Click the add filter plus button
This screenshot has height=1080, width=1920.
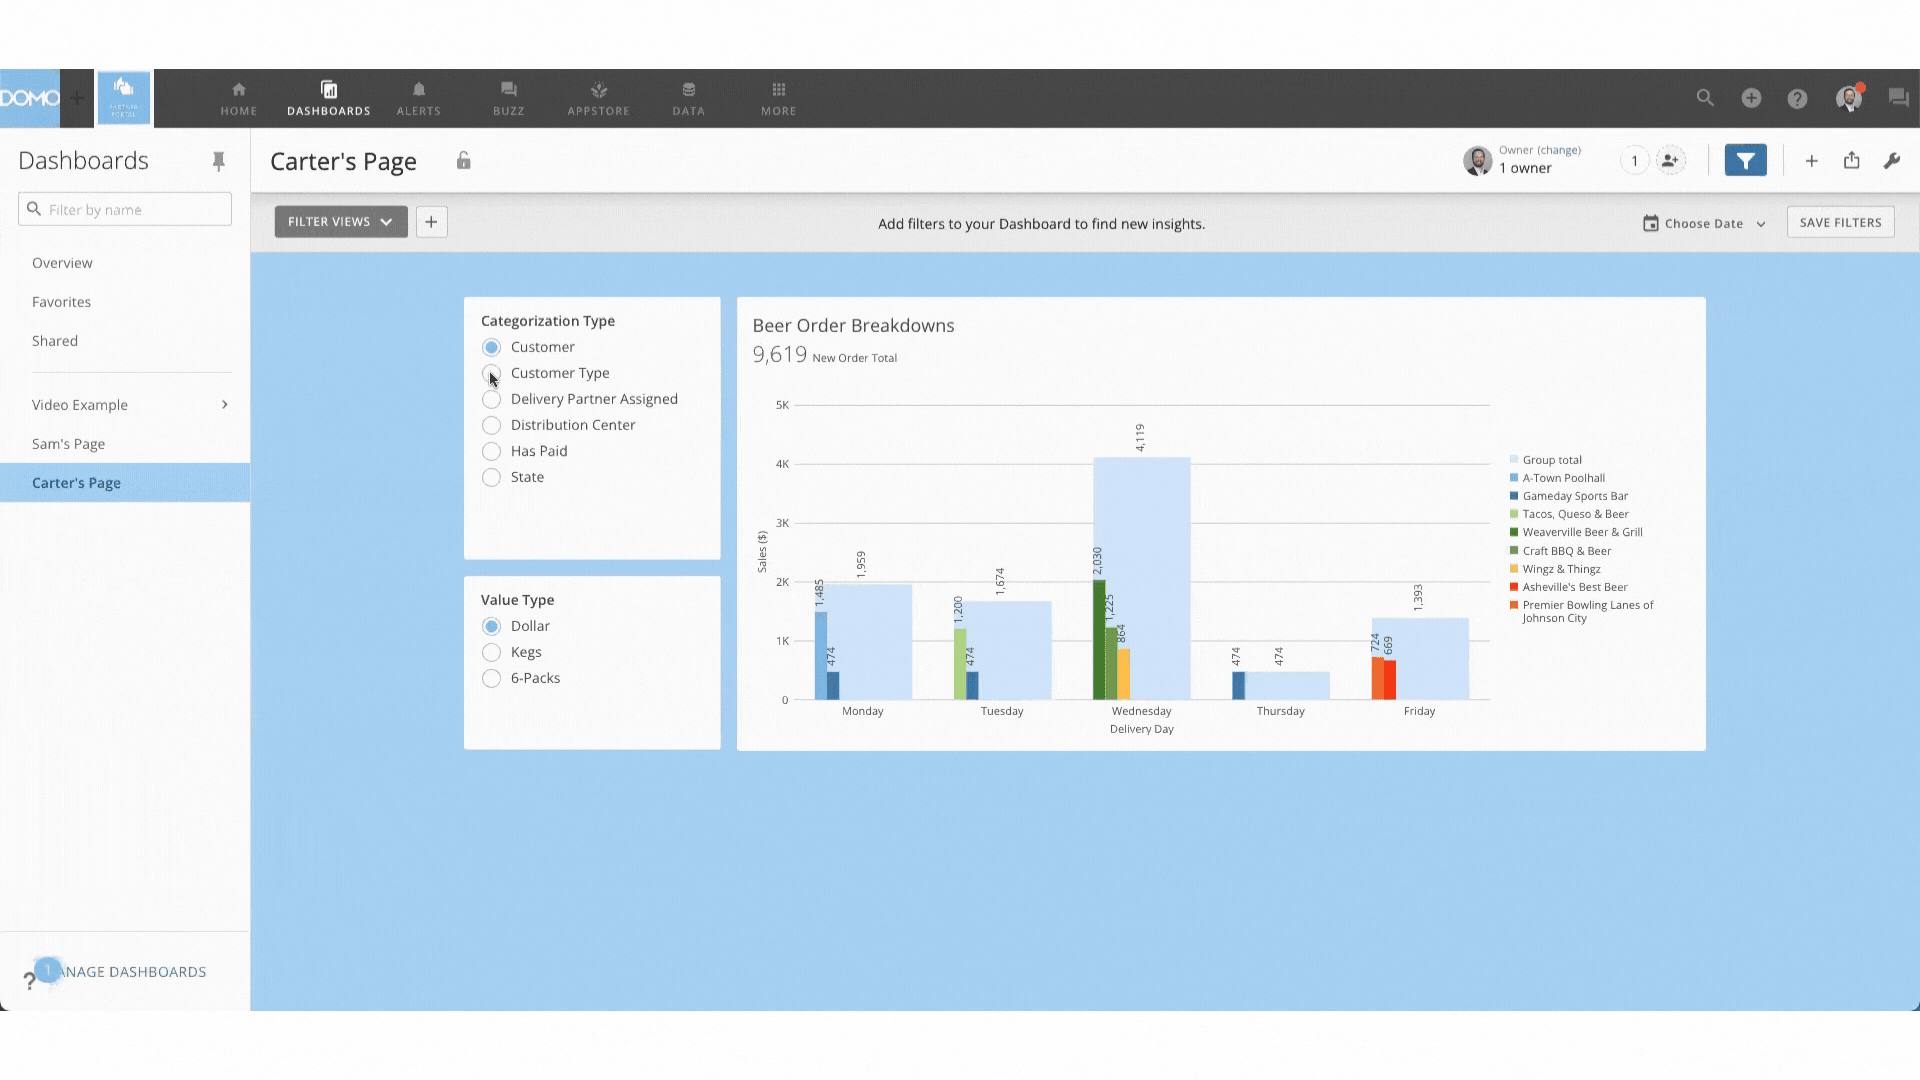(x=431, y=222)
